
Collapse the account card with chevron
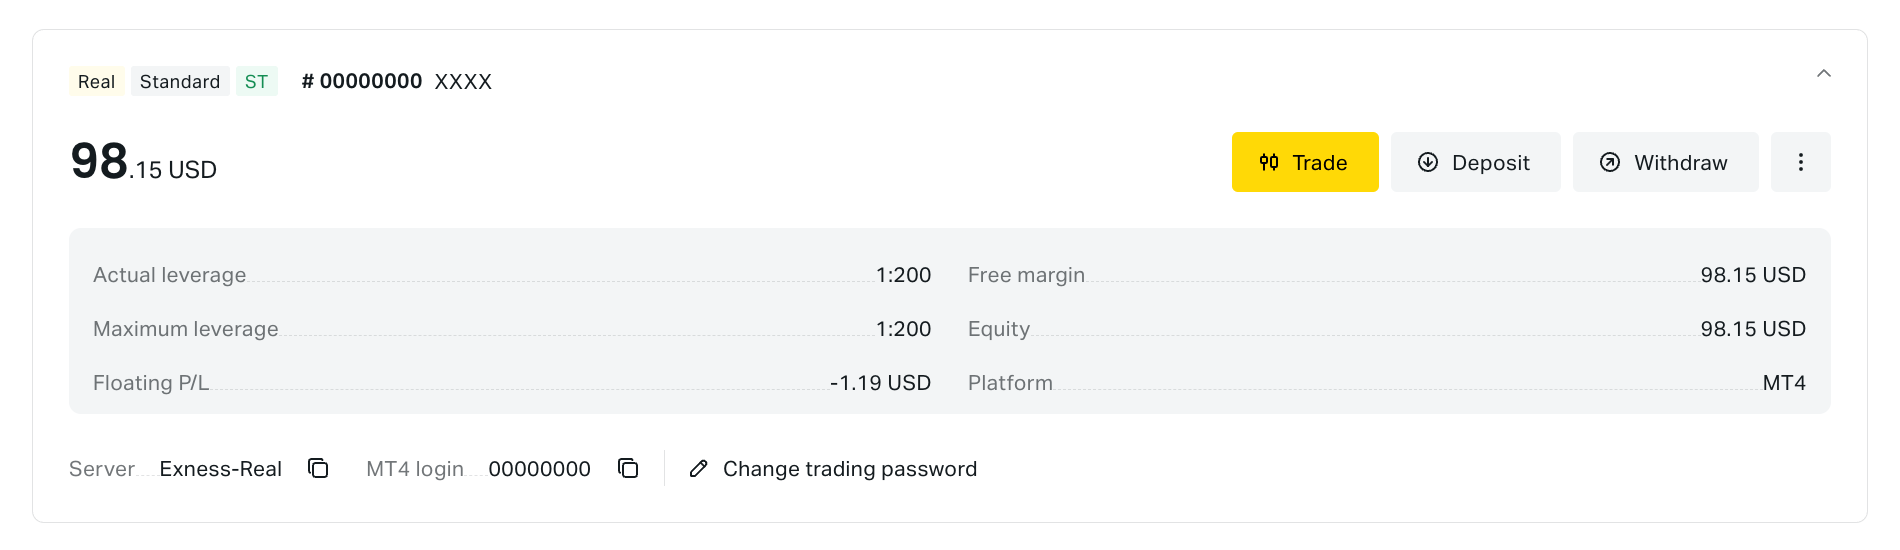point(1824,73)
